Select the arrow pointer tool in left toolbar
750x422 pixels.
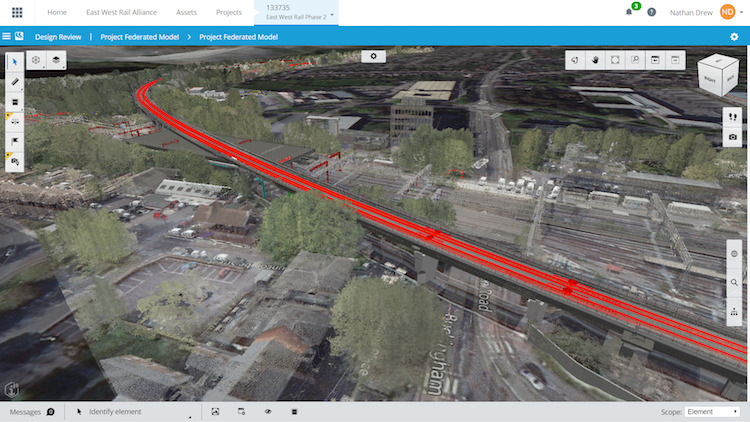coord(16,61)
